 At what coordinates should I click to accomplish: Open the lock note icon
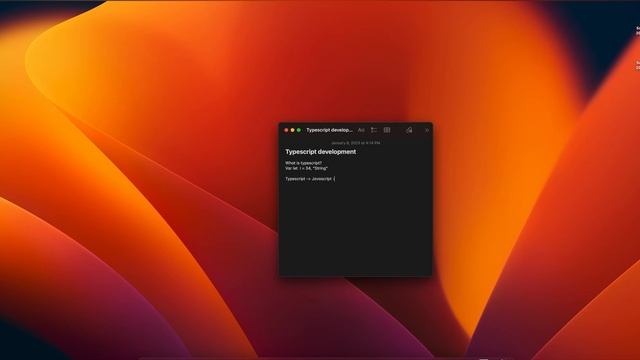(409, 130)
